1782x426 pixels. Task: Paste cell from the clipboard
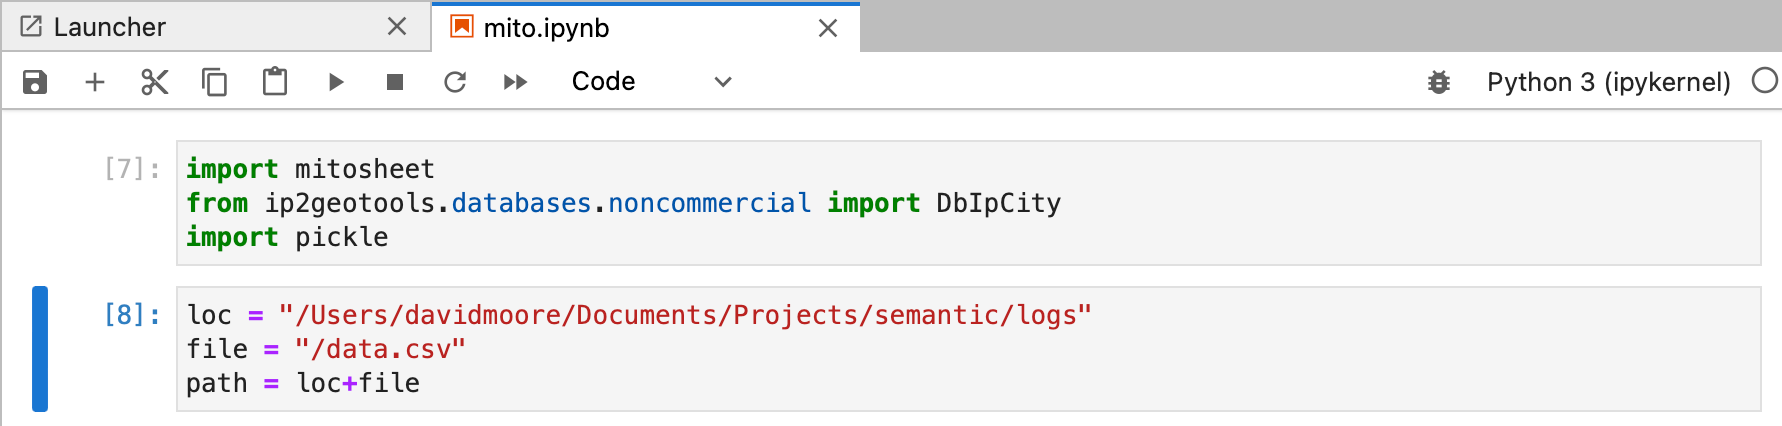coord(275,82)
